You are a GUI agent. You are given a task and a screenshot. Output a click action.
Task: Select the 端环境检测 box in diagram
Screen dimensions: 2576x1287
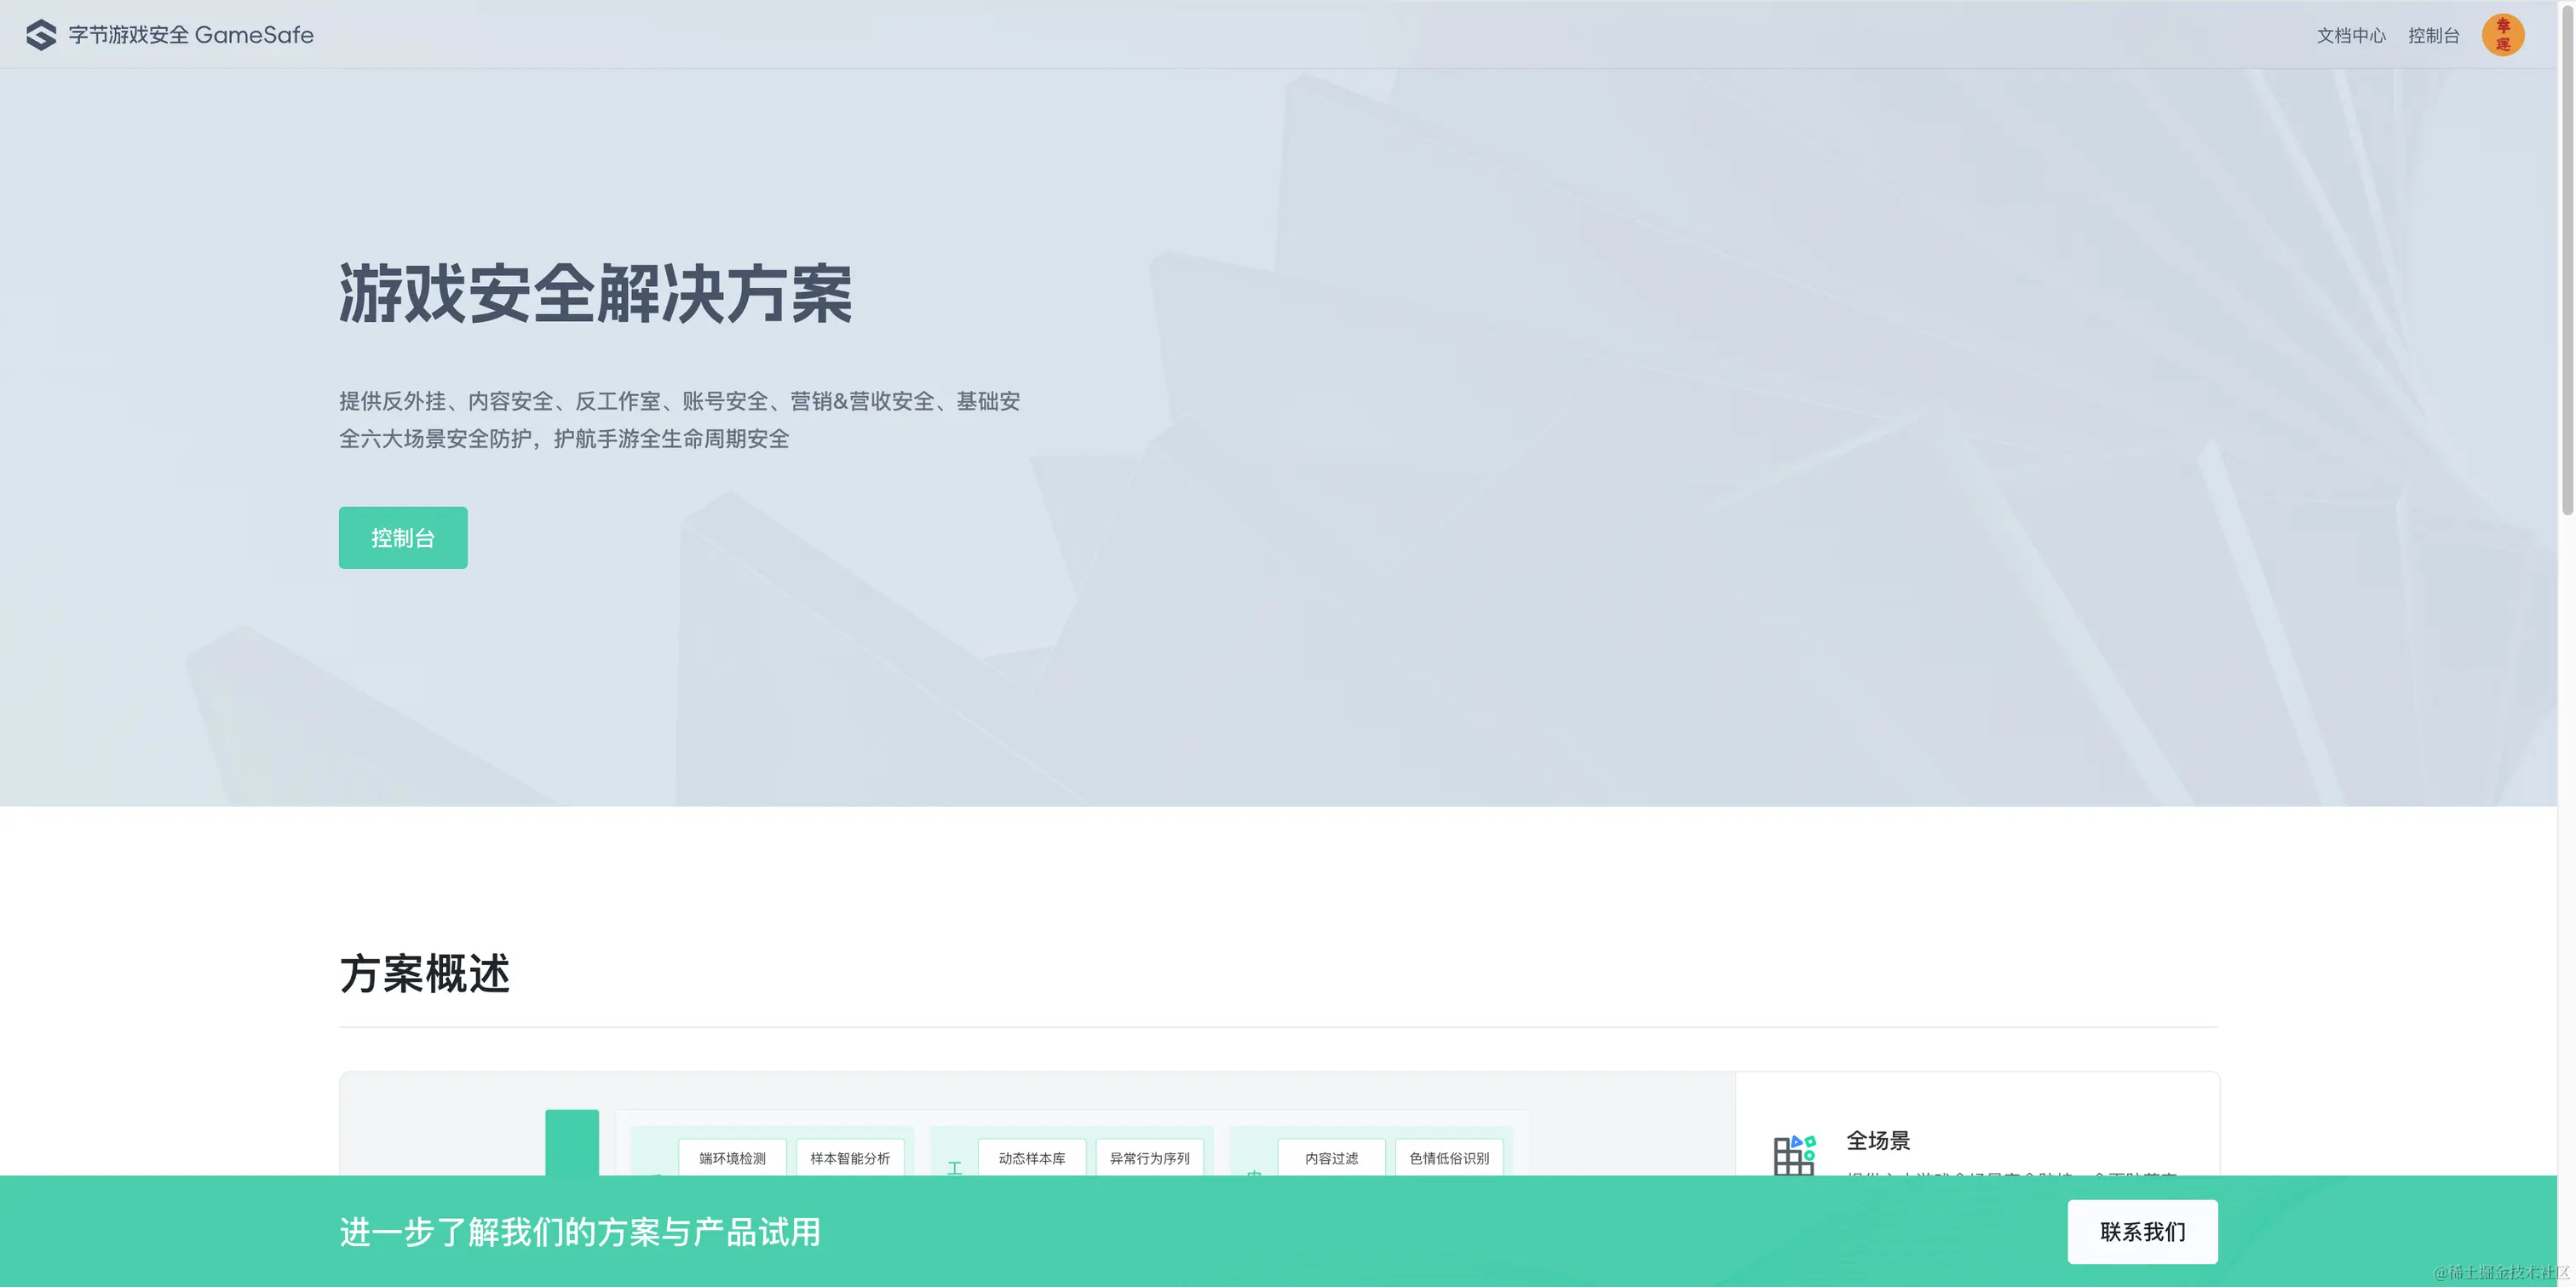click(x=732, y=1158)
